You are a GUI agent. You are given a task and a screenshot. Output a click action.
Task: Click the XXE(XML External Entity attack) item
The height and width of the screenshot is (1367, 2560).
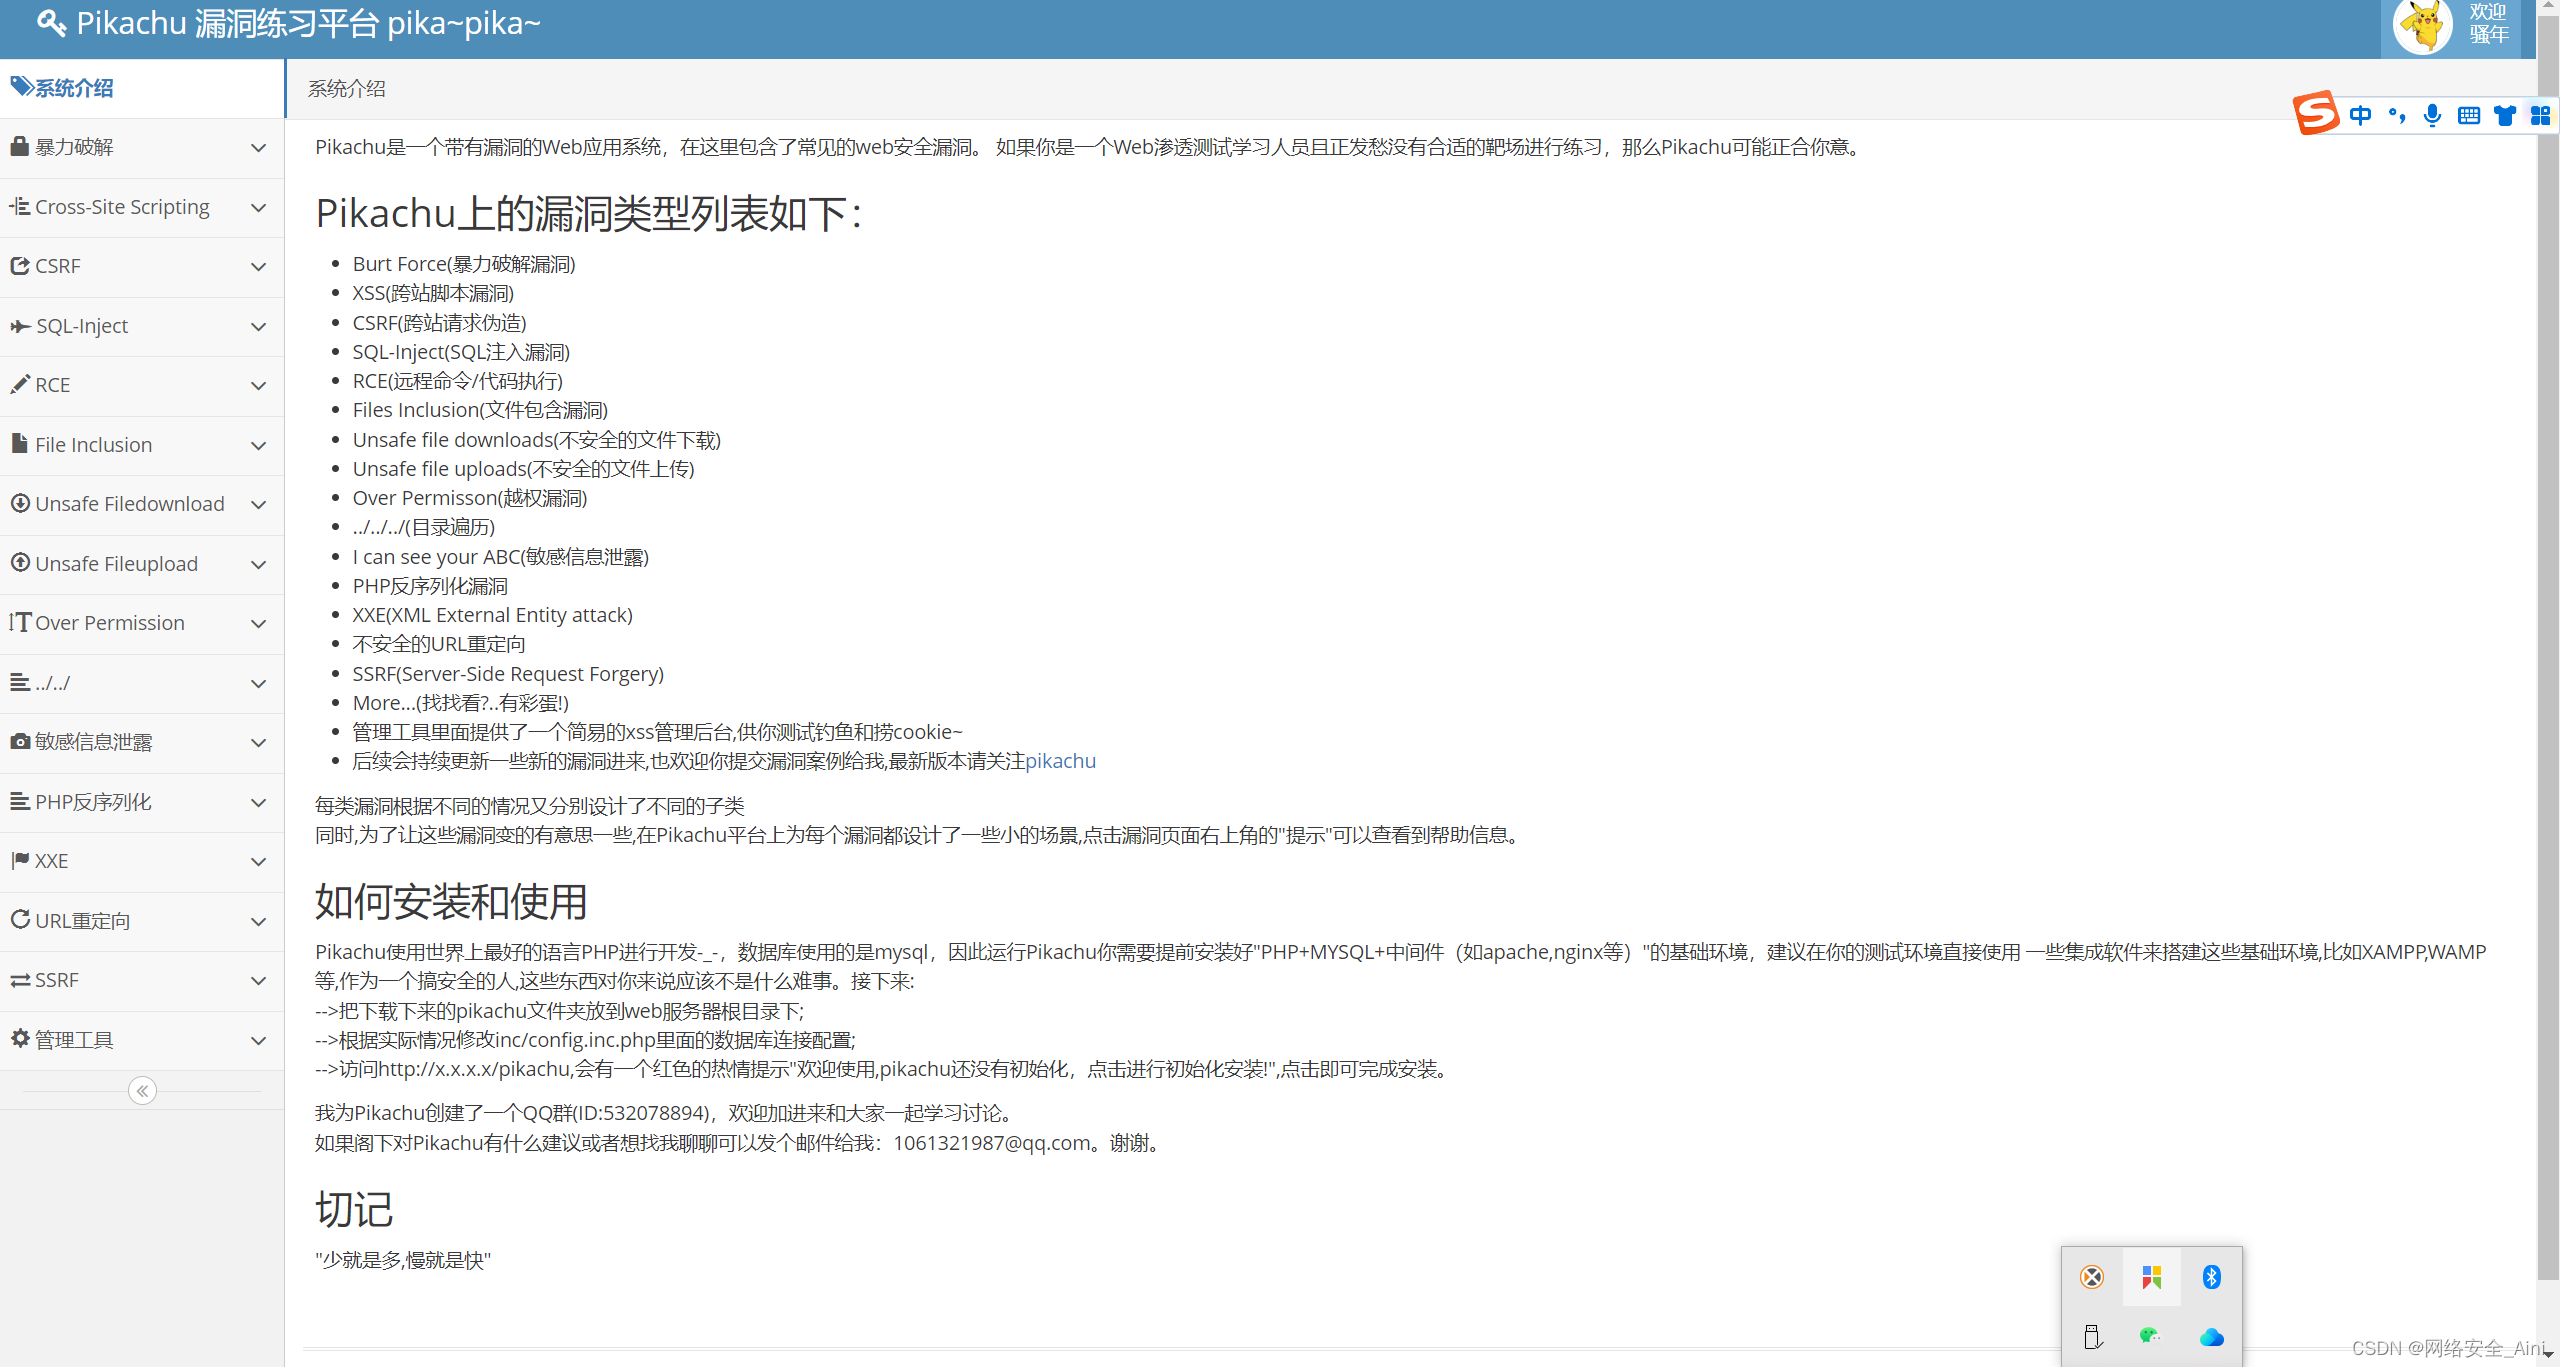click(x=493, y=615)
